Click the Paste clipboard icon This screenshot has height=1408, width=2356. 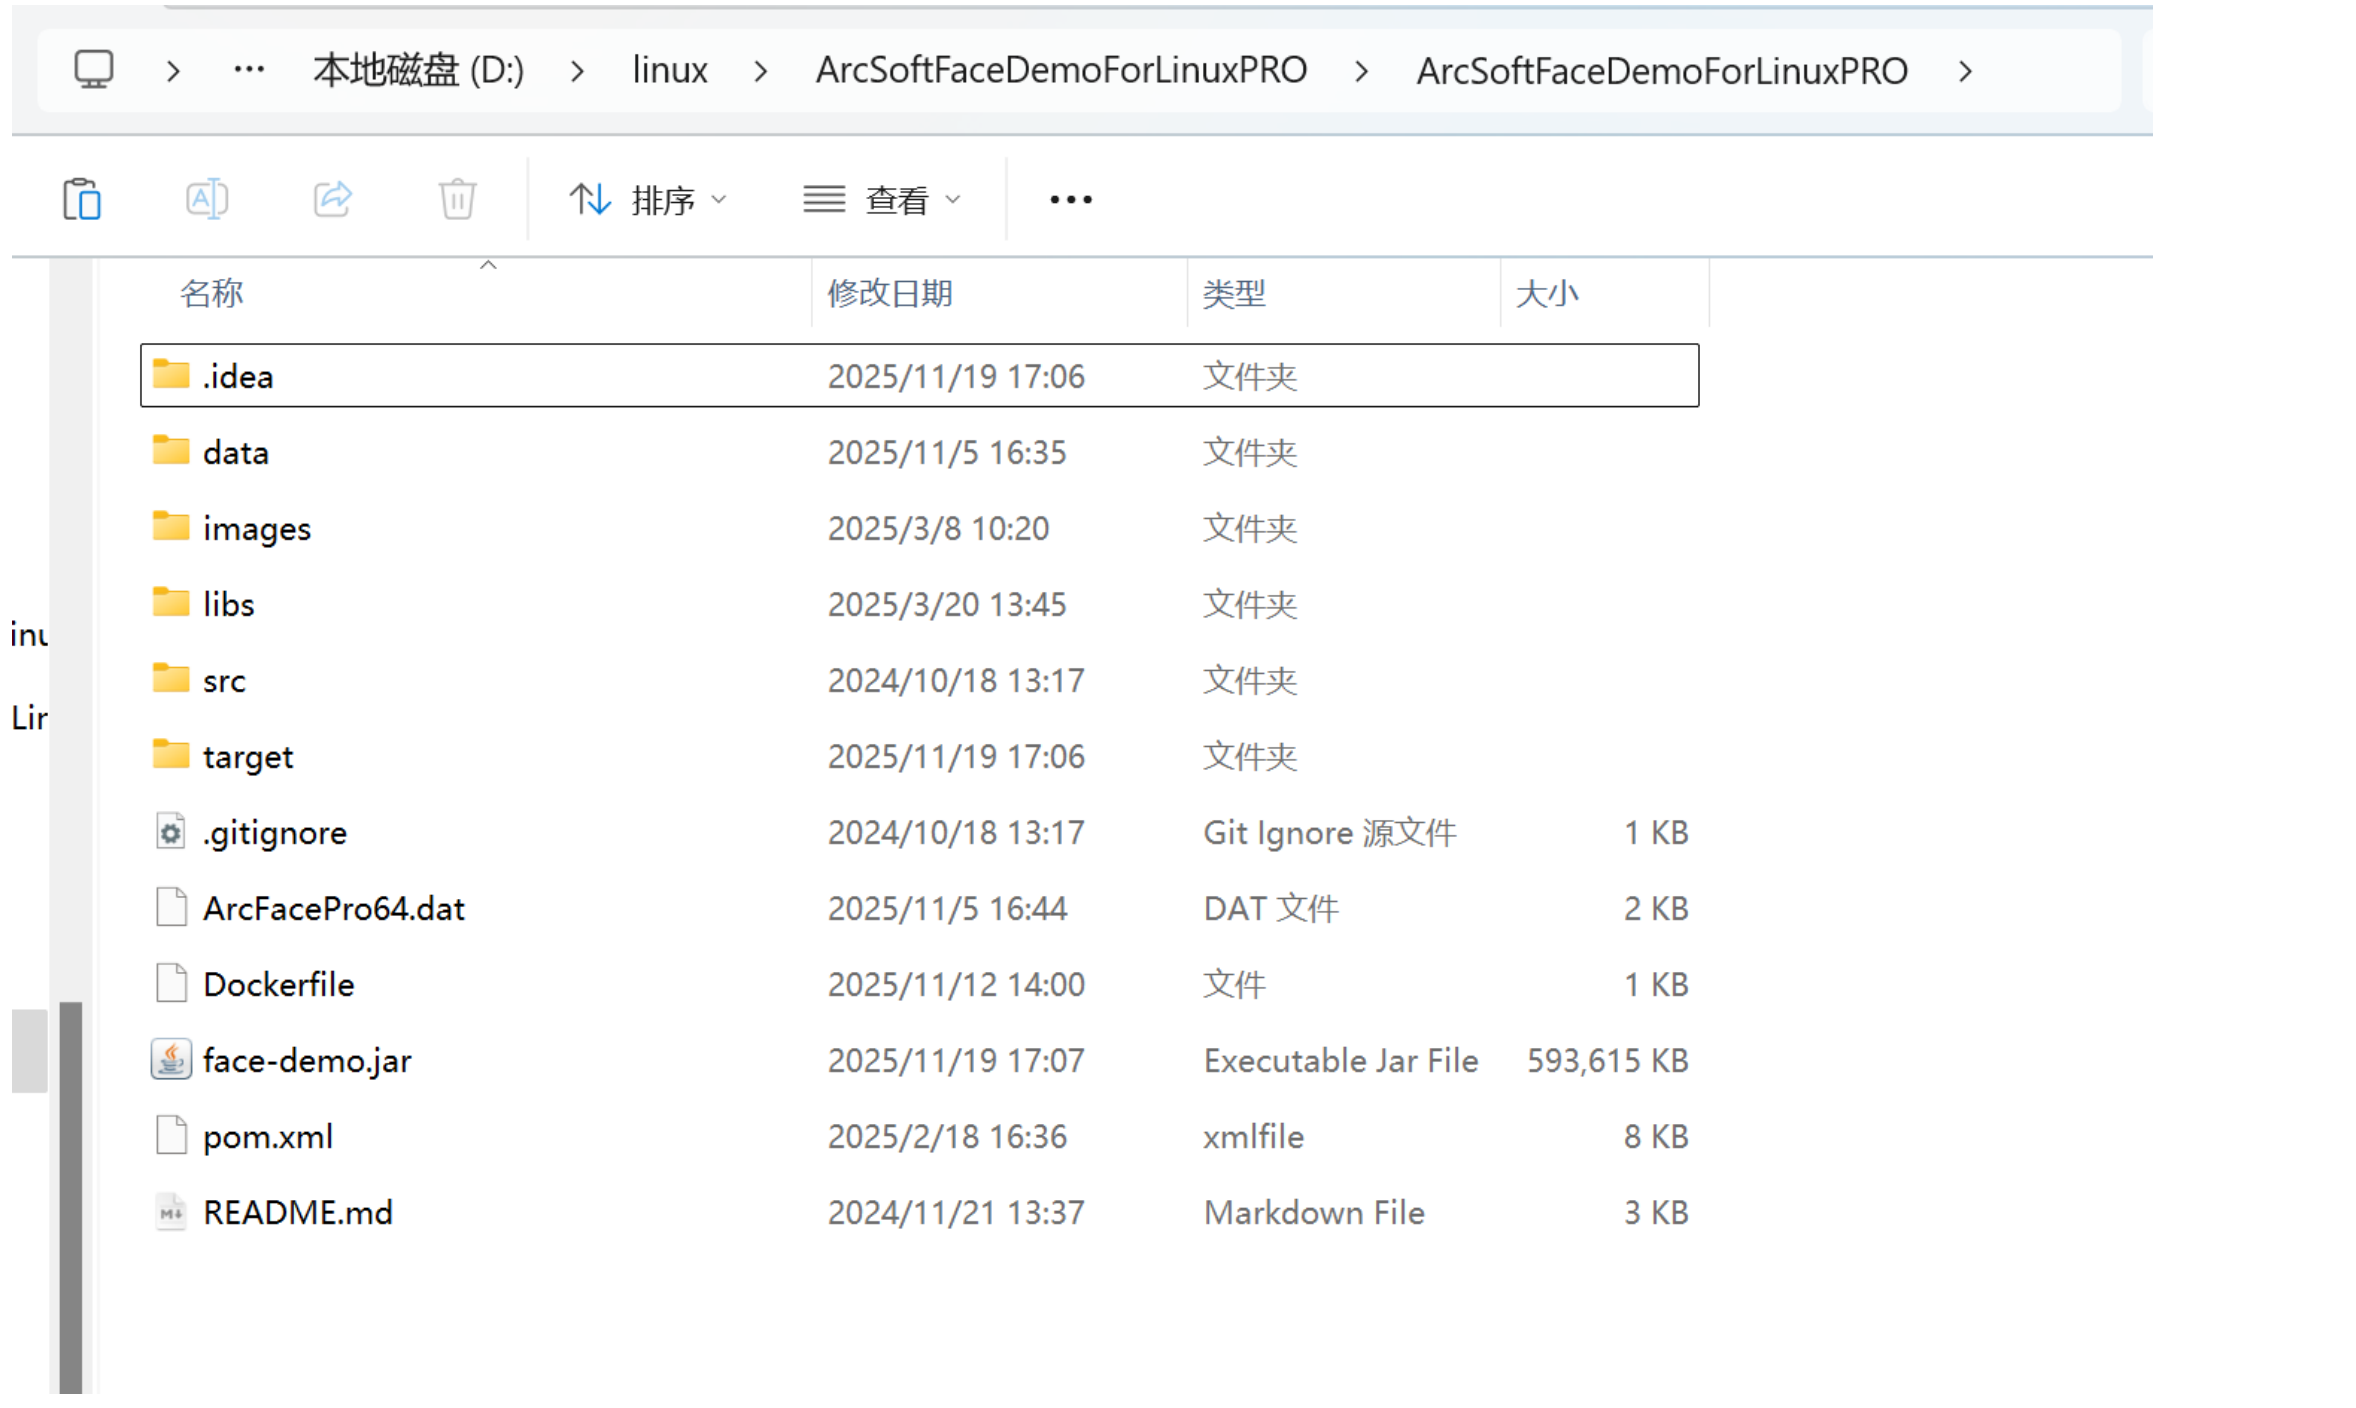pyautogui.click(x=82, y=199)
